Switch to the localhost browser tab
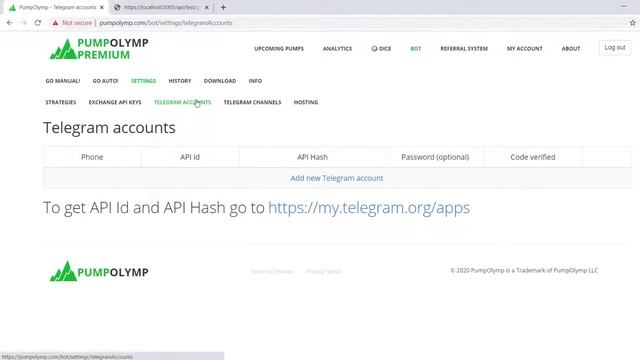Image resolution: width=640 pixels, height=360 pixels. click(161, 7)
